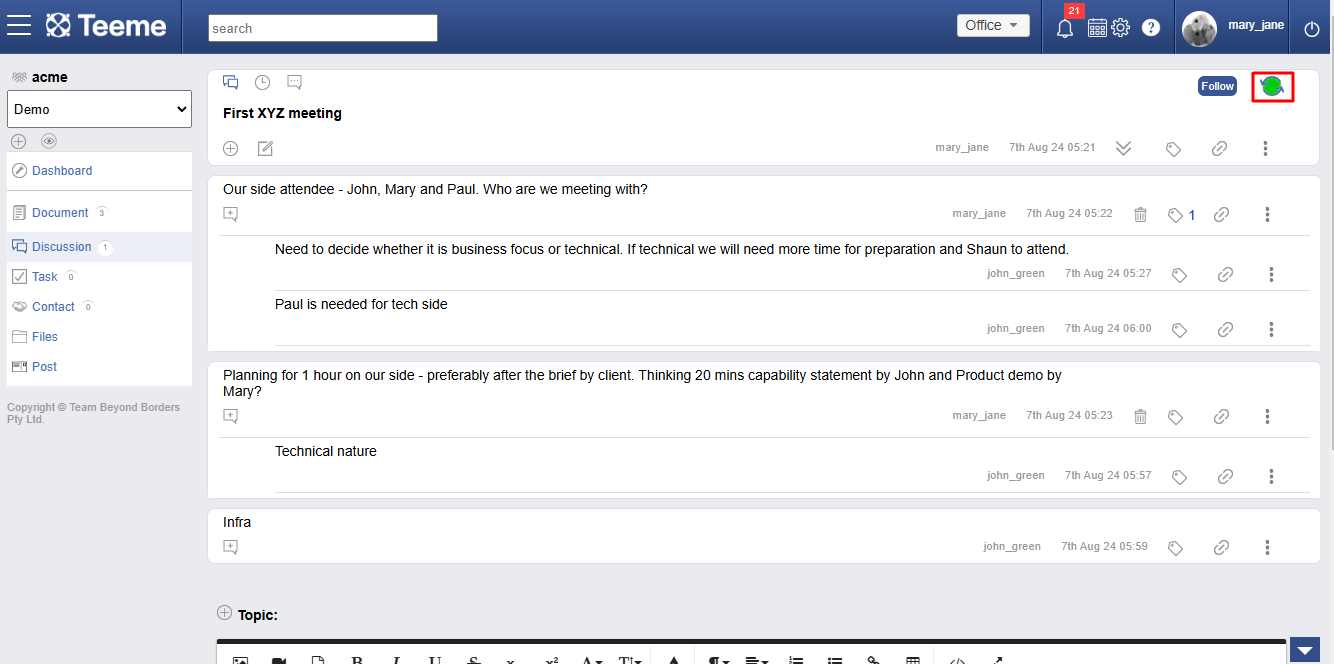
Task: Click mary_jane profile avatar
Action: tap(1199, 29)
